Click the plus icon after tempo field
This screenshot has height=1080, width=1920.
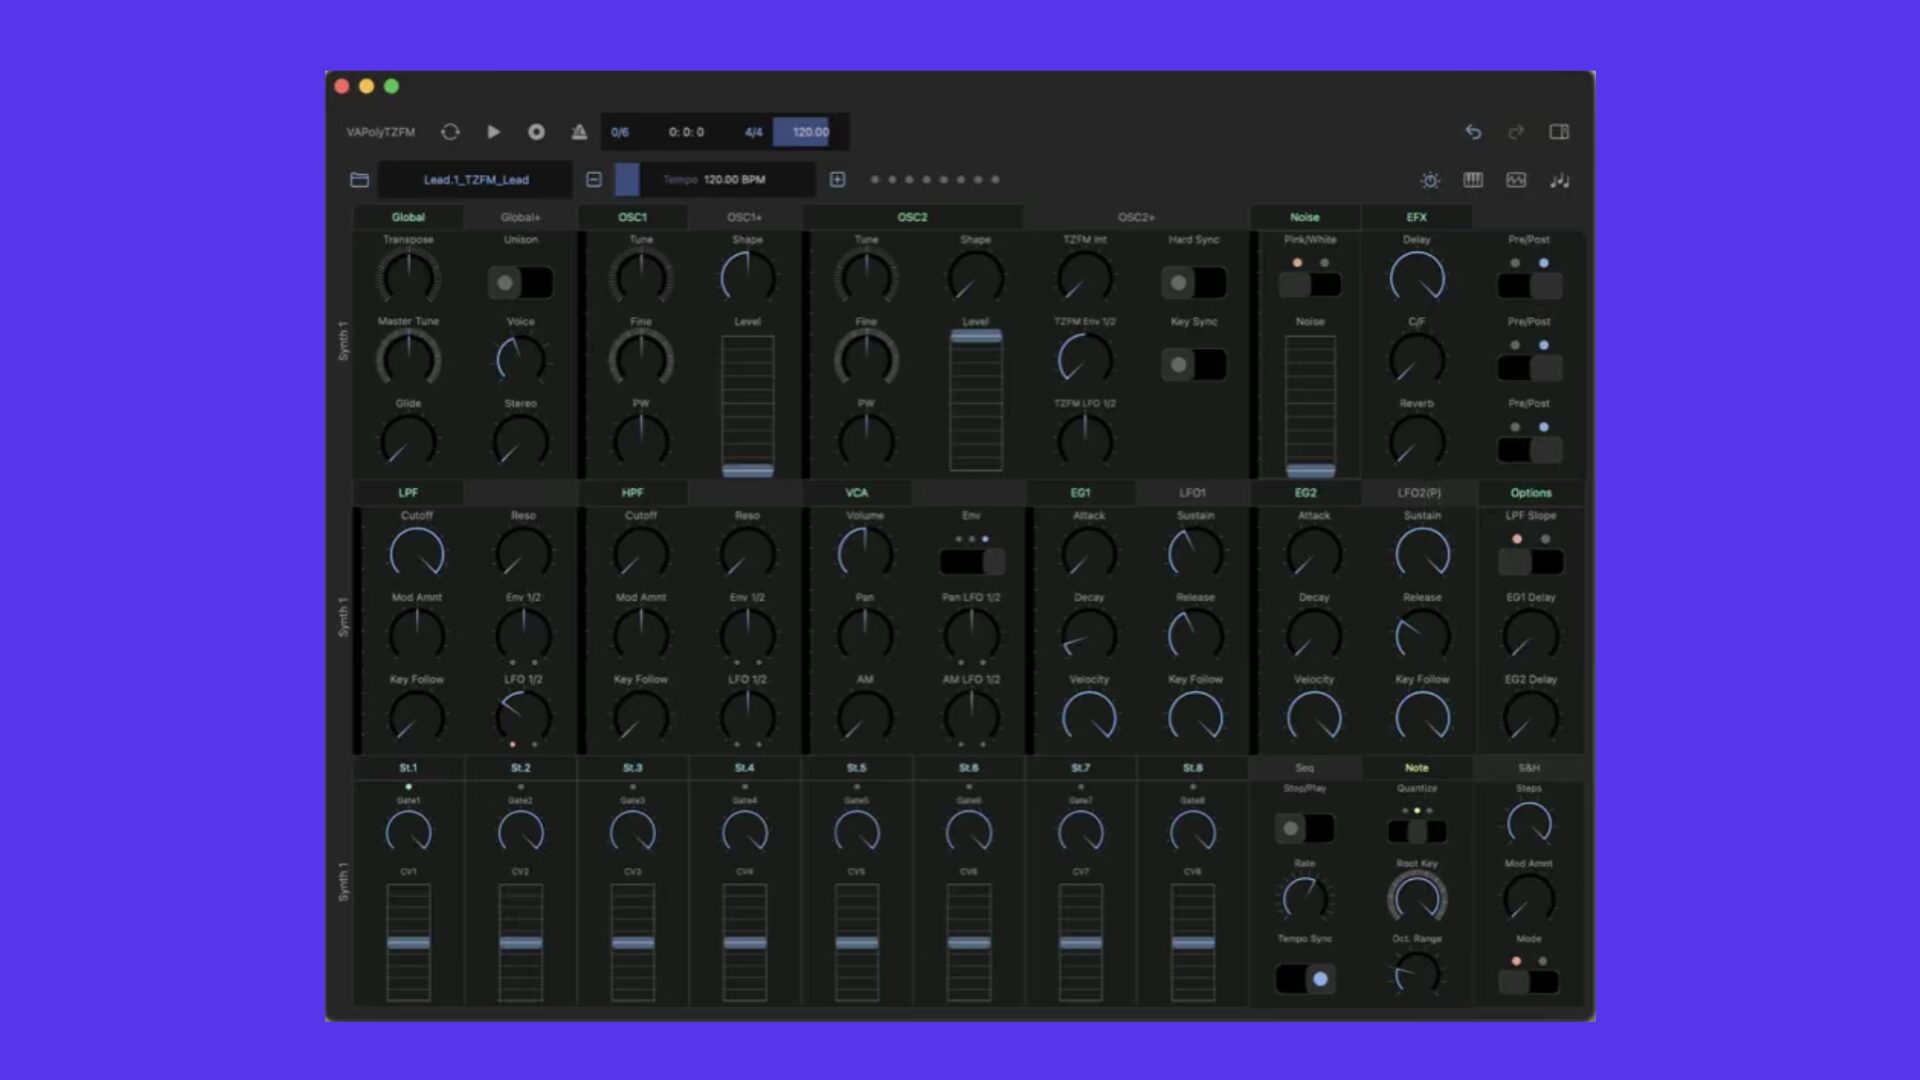click(838, 180)
